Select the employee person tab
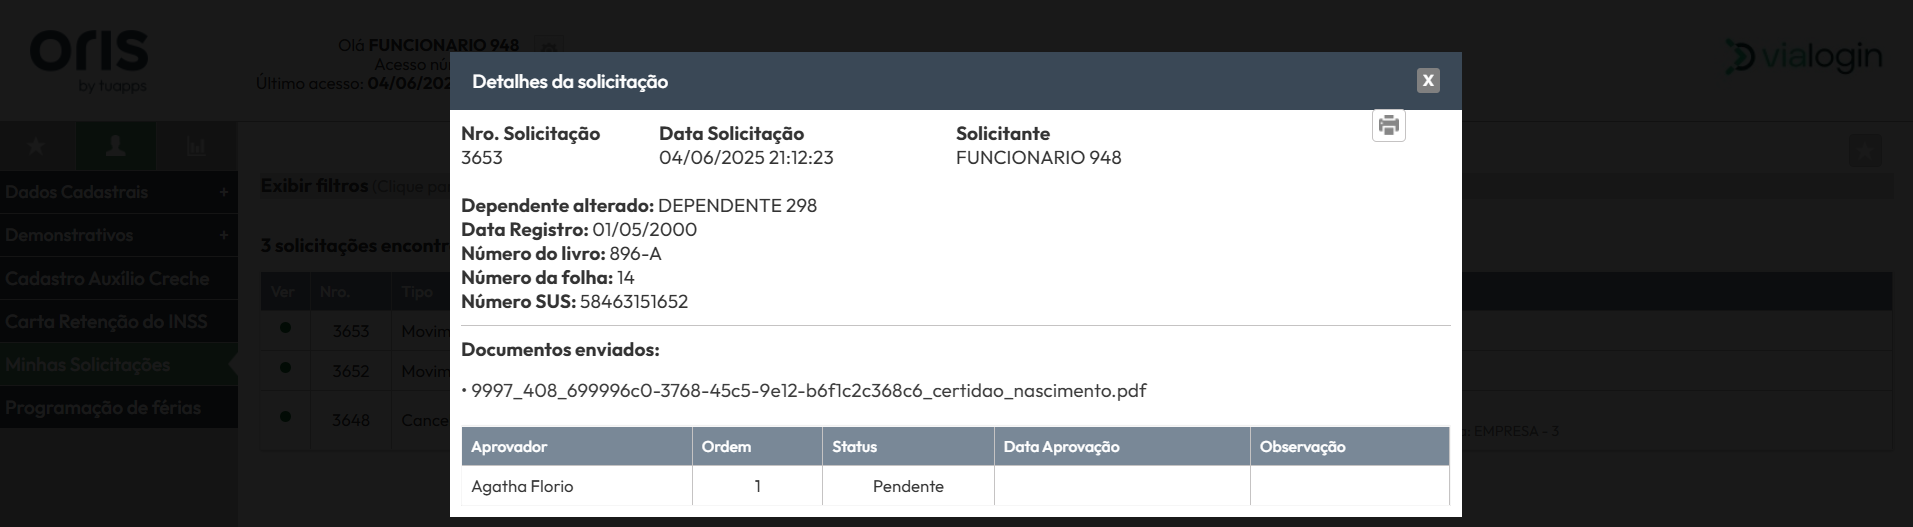 [x=116, y=147]
